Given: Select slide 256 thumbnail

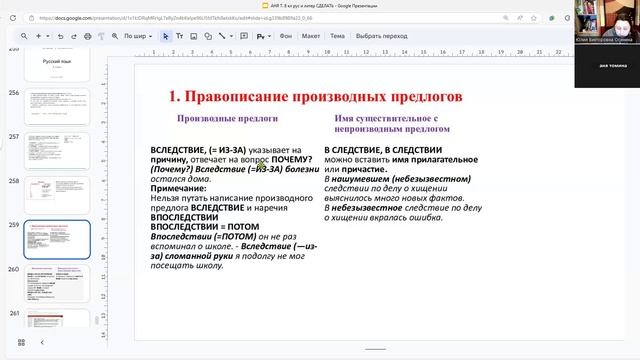Looking at the screenshot, I should 57,107.
